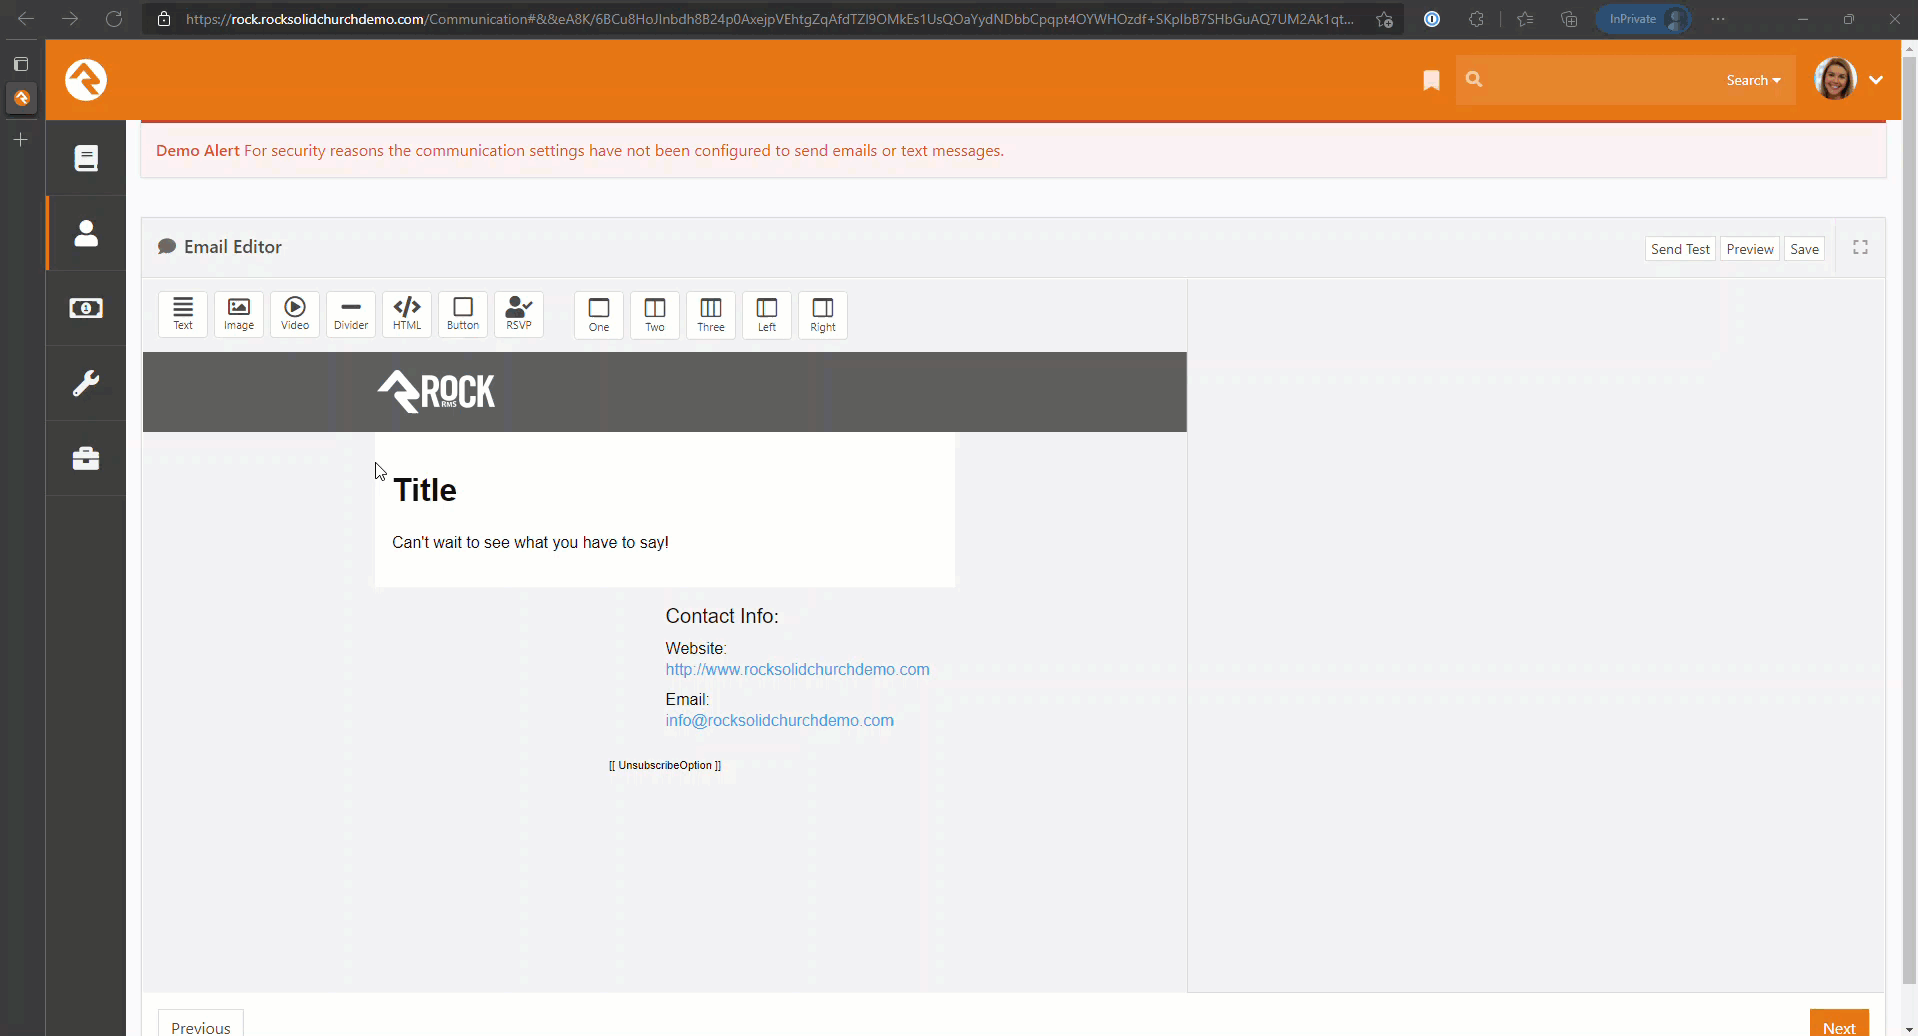Screen dimensions: 1918x1036
Task: Add a Video component
Action: (295, 314)
